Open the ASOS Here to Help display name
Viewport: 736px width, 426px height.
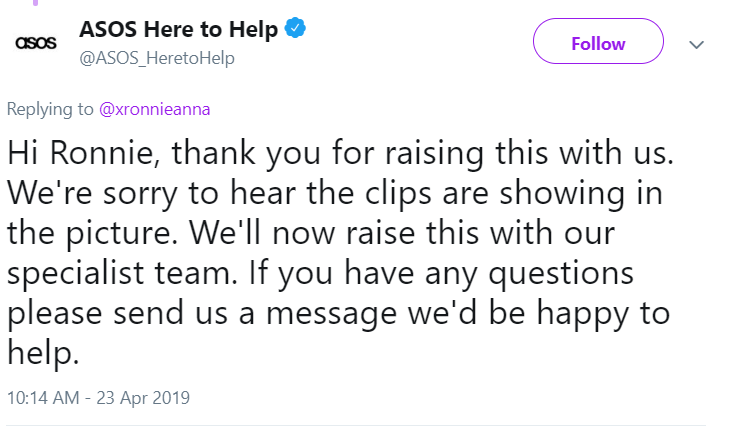[178, 30]
